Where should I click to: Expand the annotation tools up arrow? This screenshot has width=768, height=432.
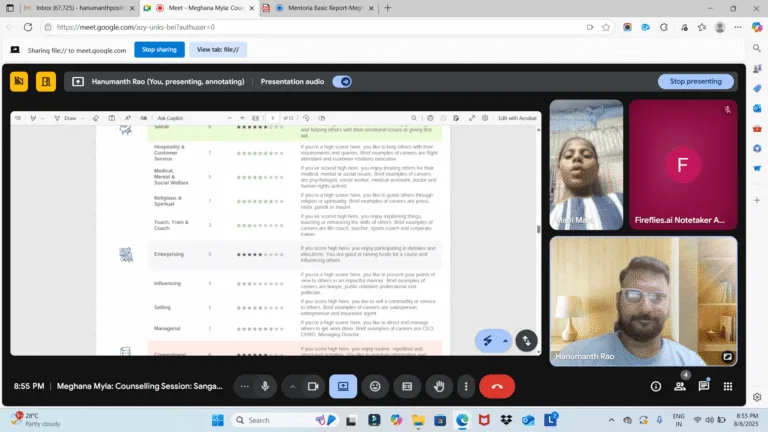[x=505, y=341]
